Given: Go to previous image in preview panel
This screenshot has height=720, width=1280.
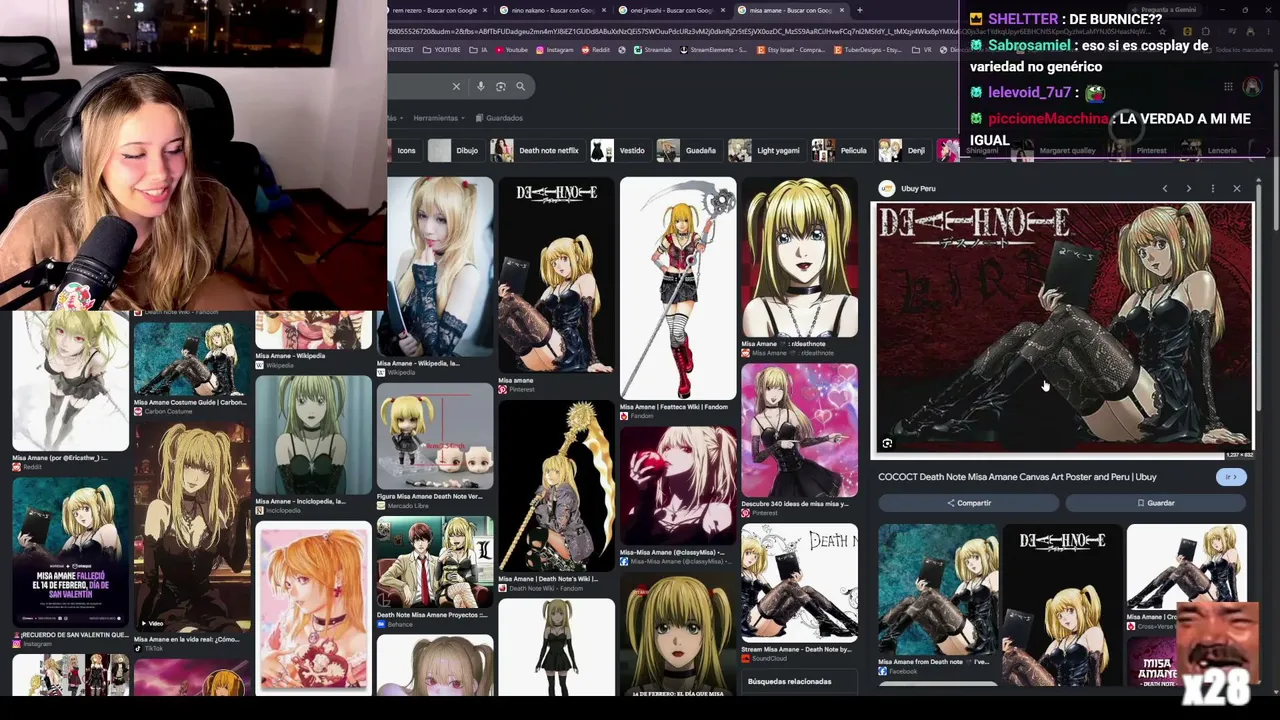Looking at the screenshot, I should click(x=1164, y=188).
